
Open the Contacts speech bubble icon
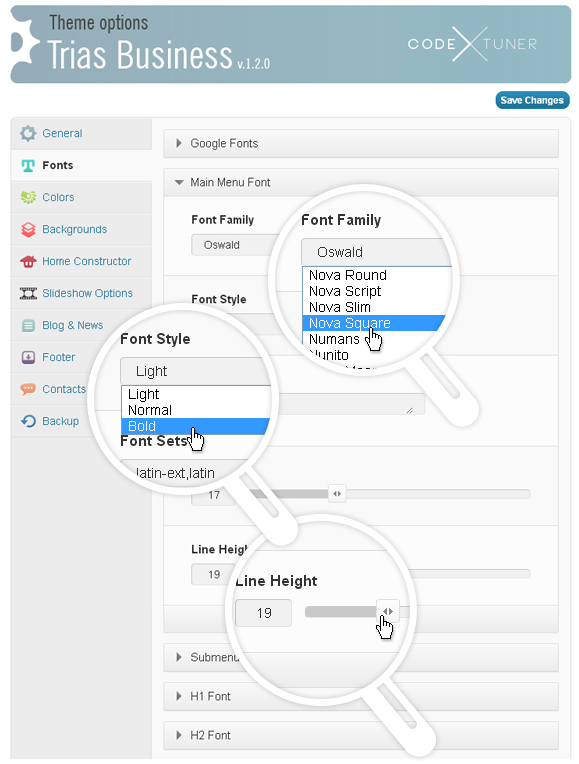click(x=28, y=389)
